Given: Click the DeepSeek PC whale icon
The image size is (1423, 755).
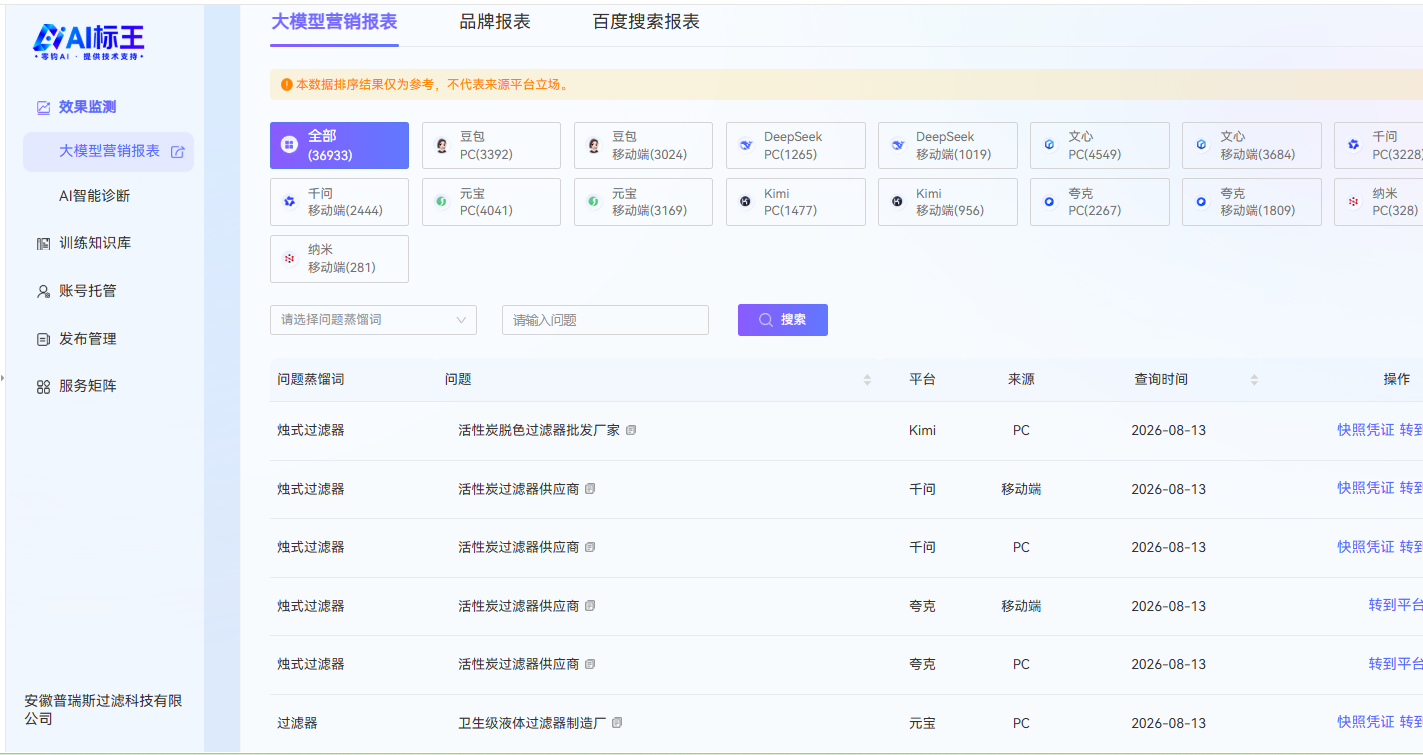Looking at the screenshot, I should (745, 145).
